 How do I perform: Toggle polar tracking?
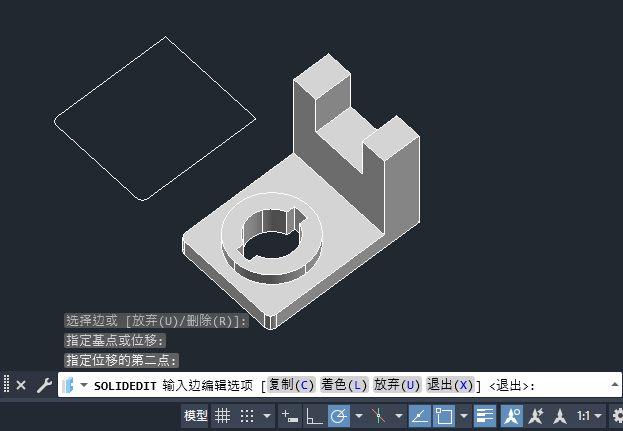(339, 416)
